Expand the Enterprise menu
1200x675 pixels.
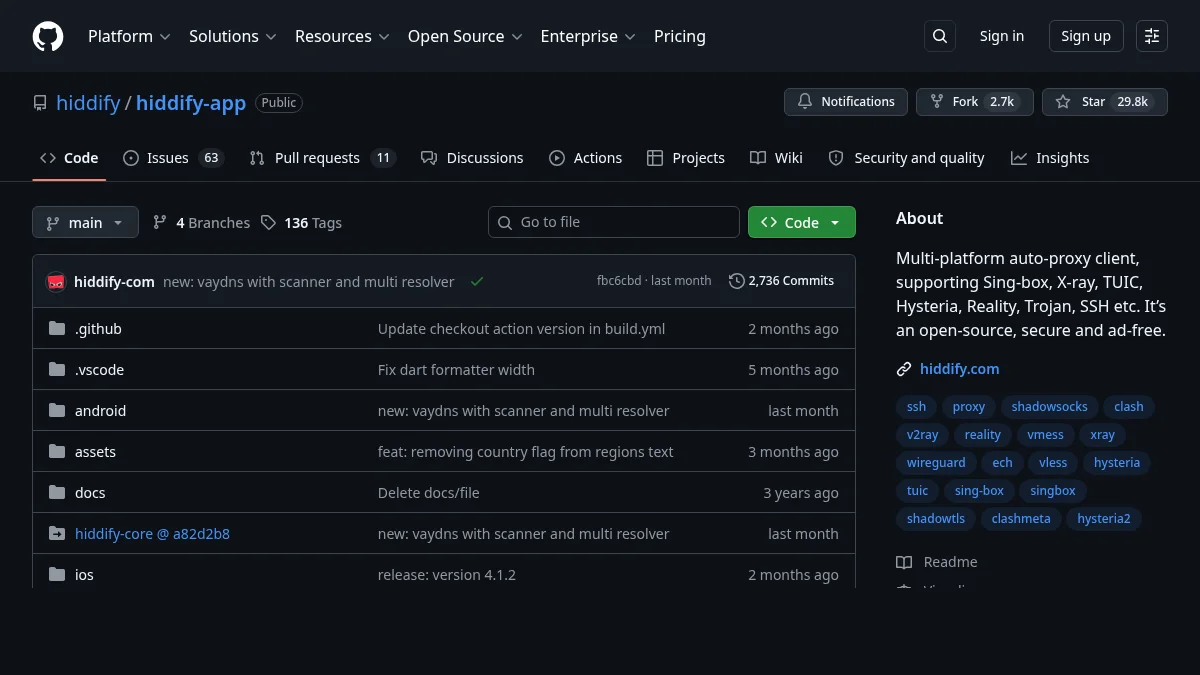588,36
